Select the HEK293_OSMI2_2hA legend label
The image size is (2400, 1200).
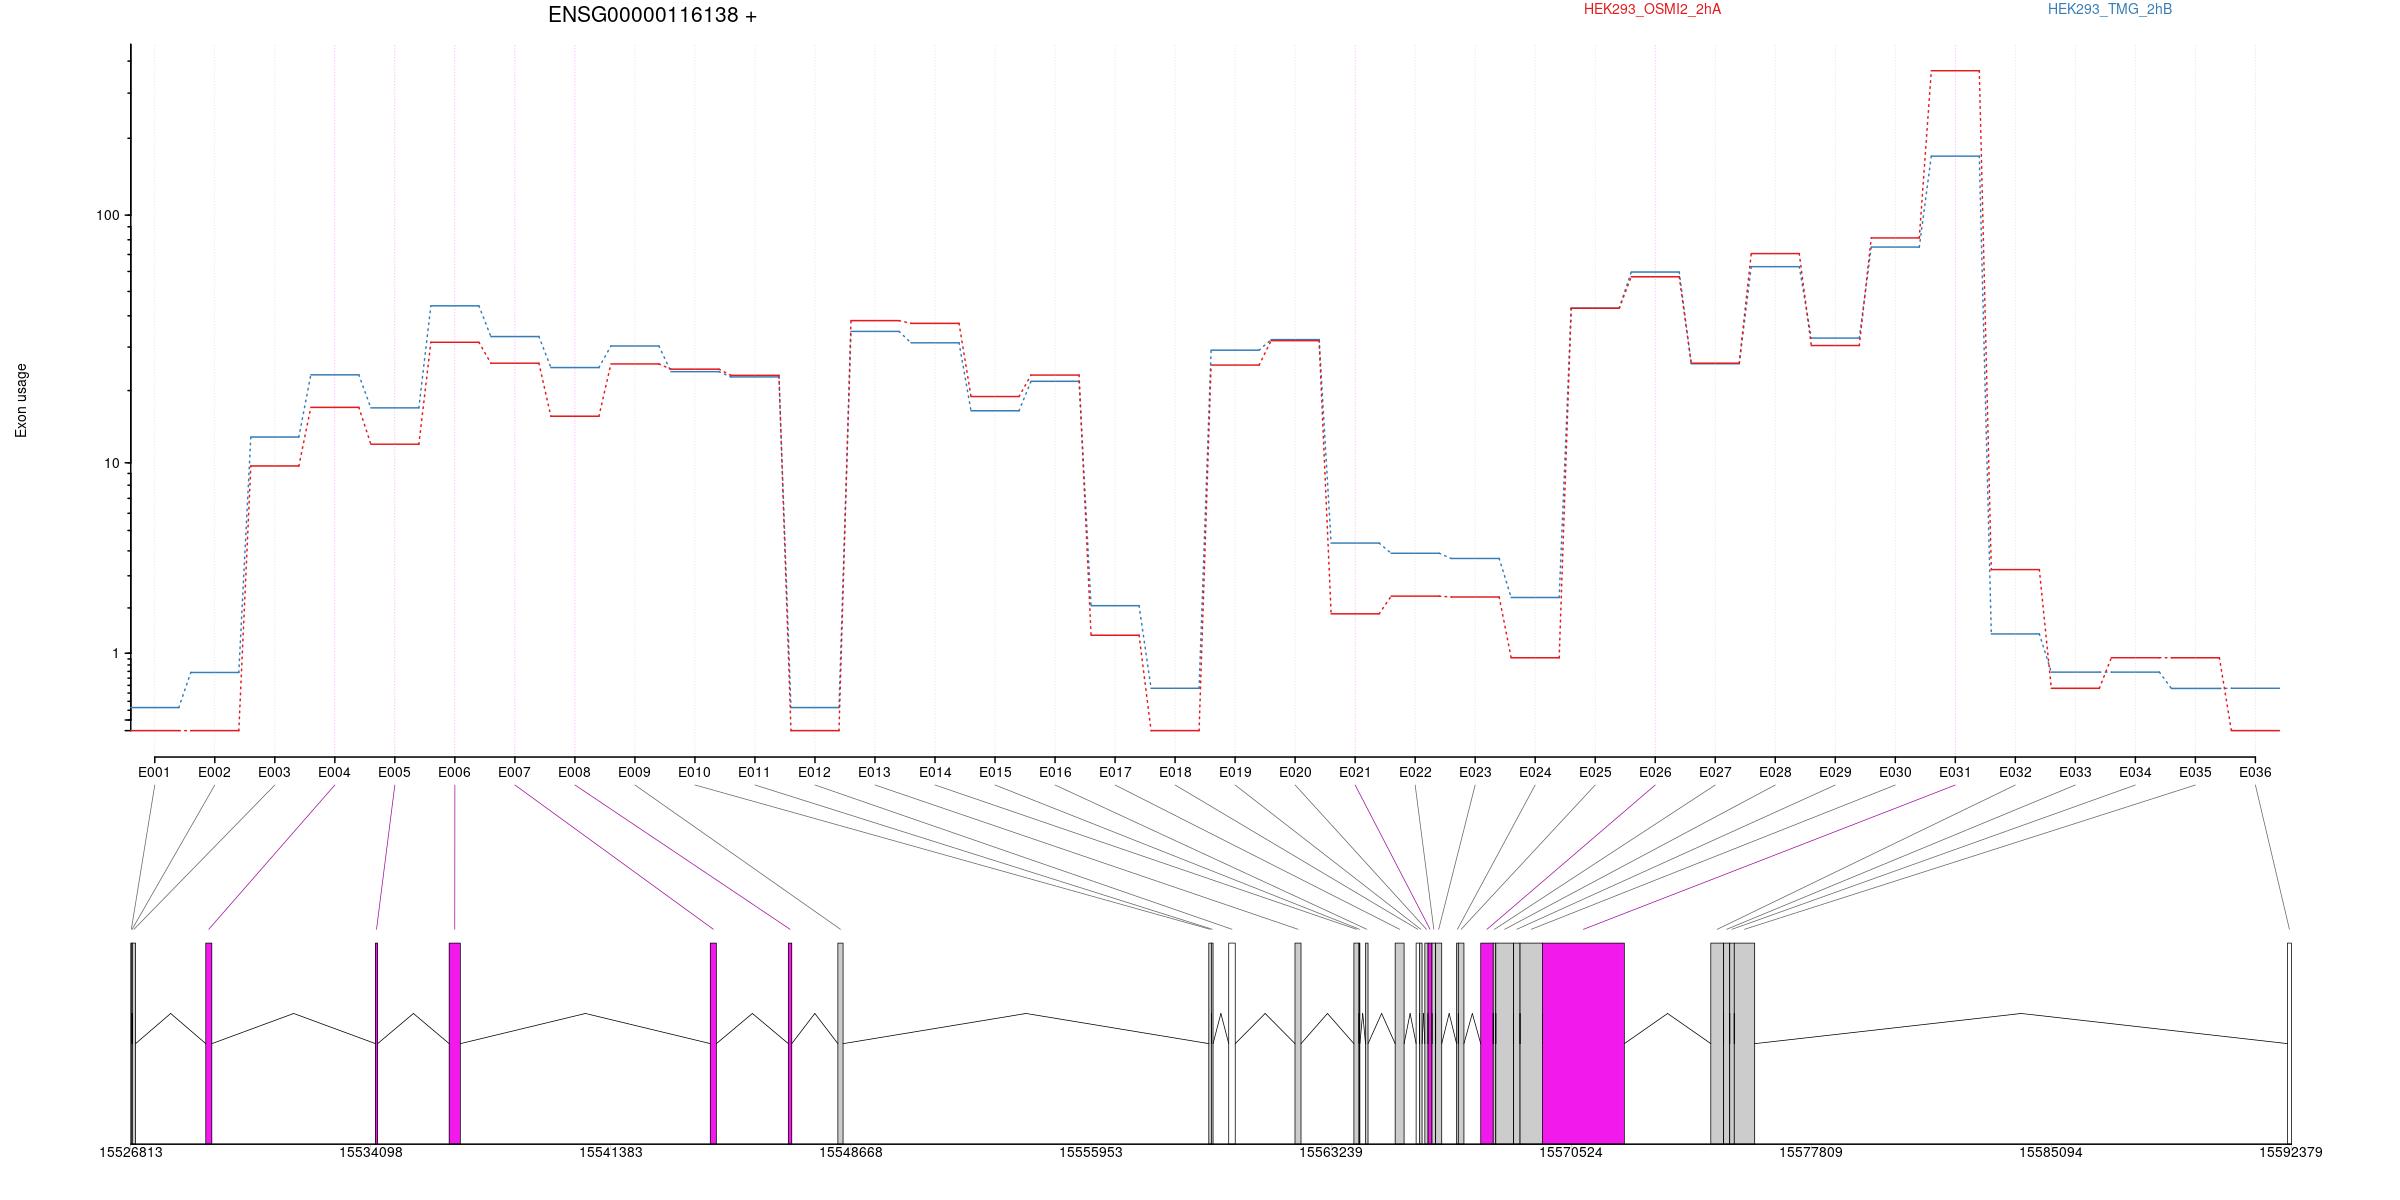tap(1652, 10)
